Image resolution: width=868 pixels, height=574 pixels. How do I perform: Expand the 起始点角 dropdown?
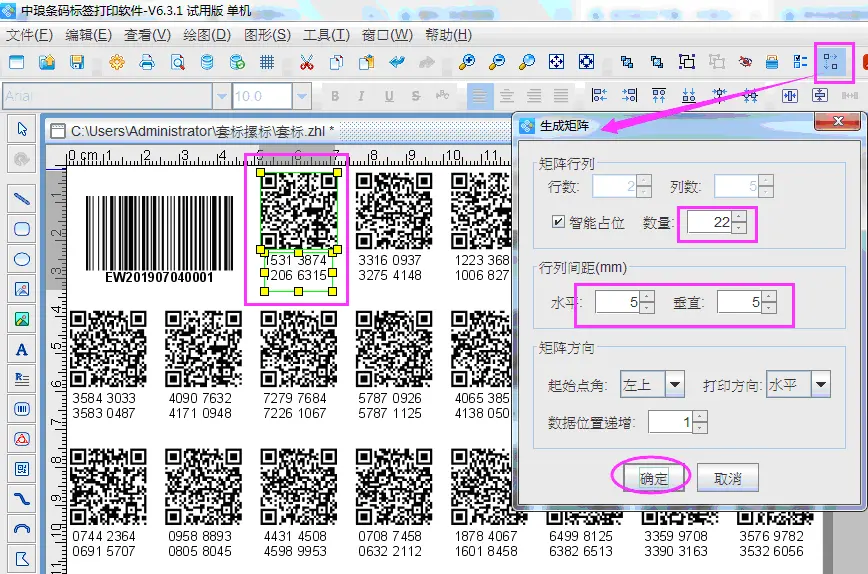tap(674, 385)
